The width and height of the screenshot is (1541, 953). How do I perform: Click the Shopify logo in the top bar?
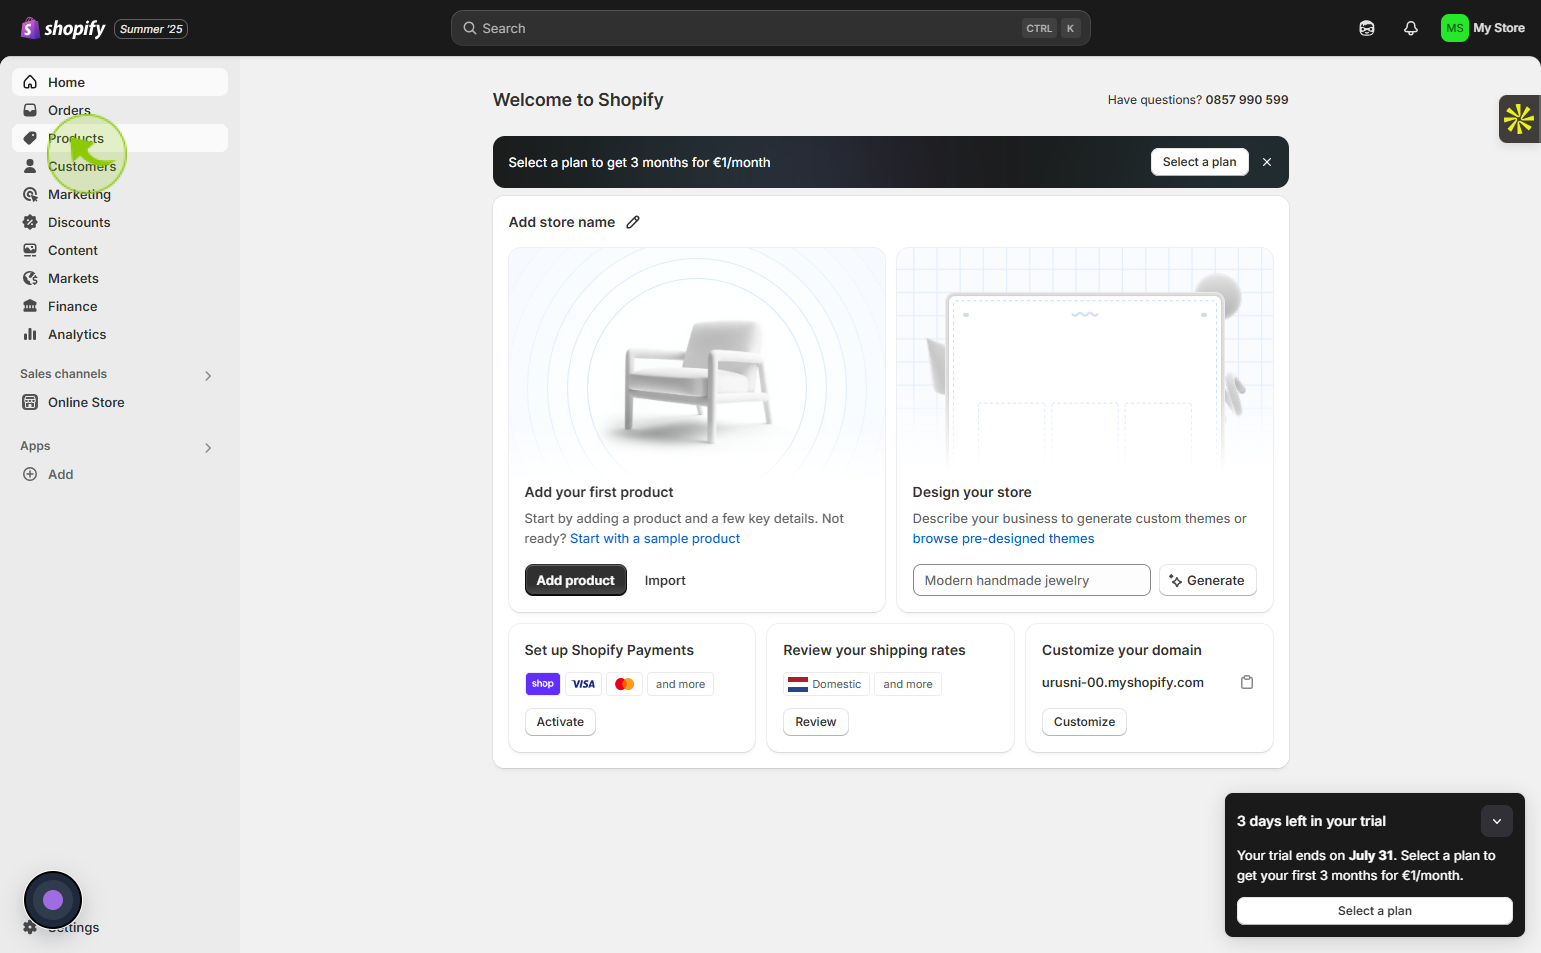(63, 28)
